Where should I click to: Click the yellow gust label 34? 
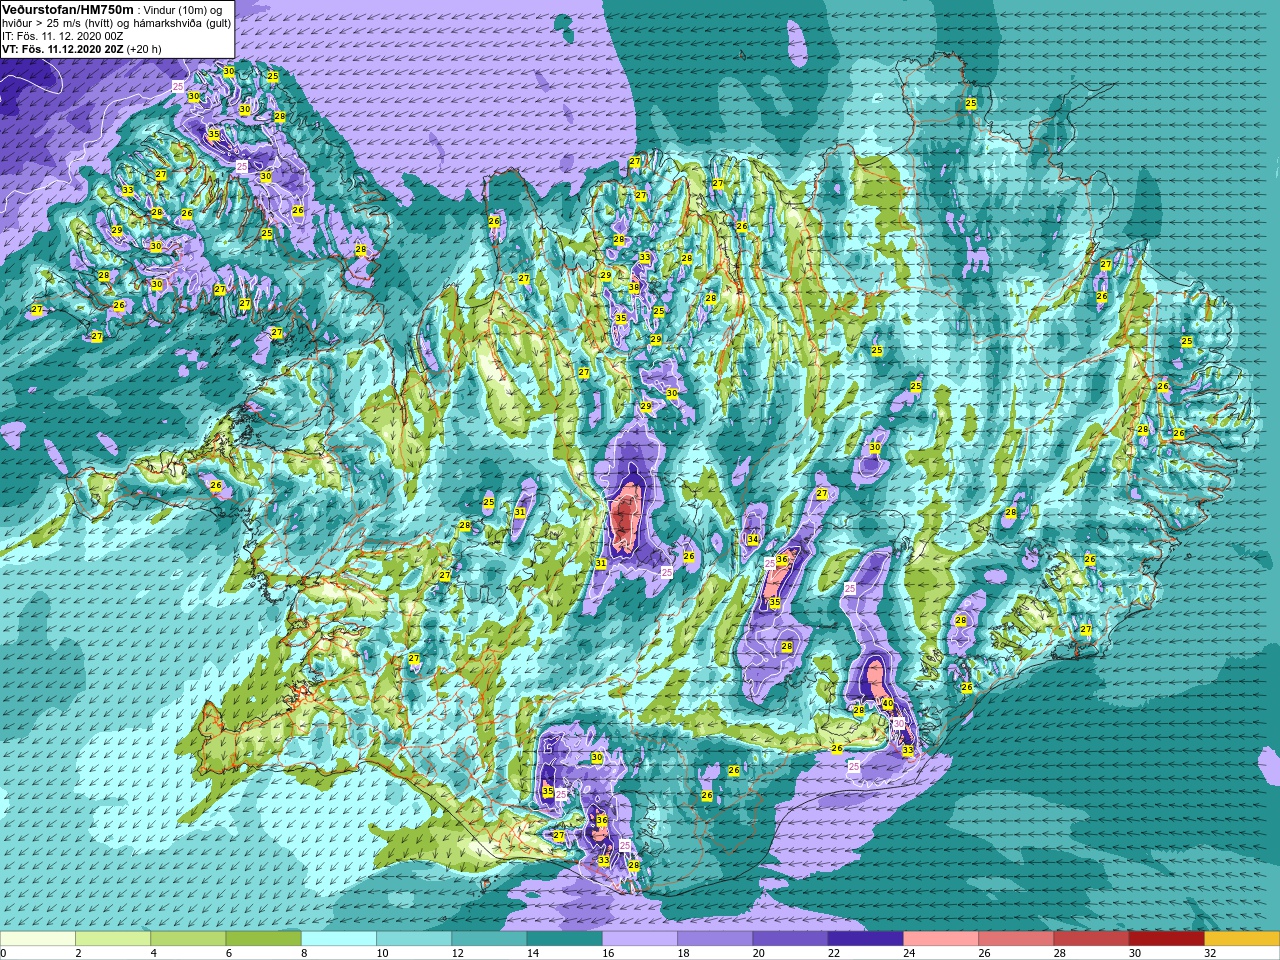pyautogui.click(x=752, y=540)
